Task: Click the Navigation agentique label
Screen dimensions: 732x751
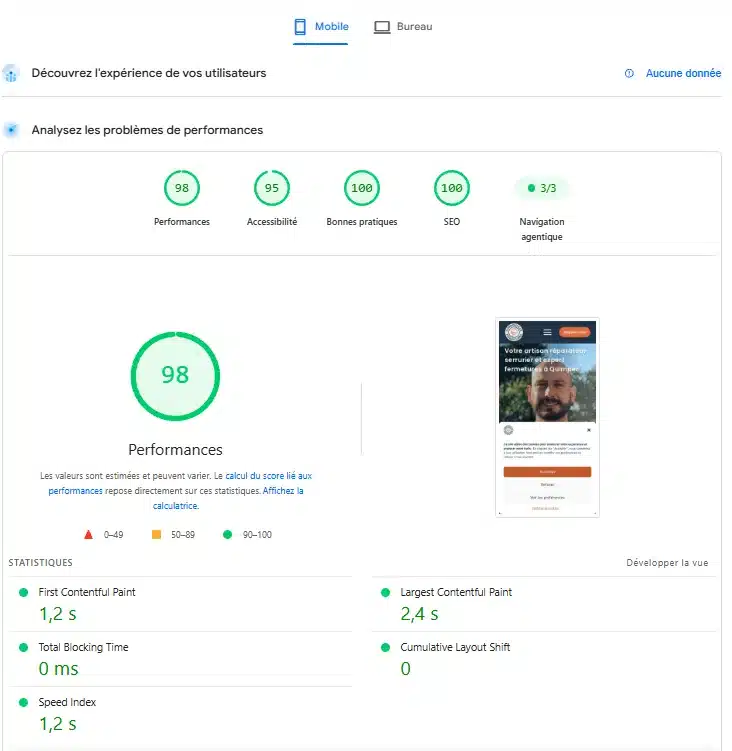Action: pos(542,229)
